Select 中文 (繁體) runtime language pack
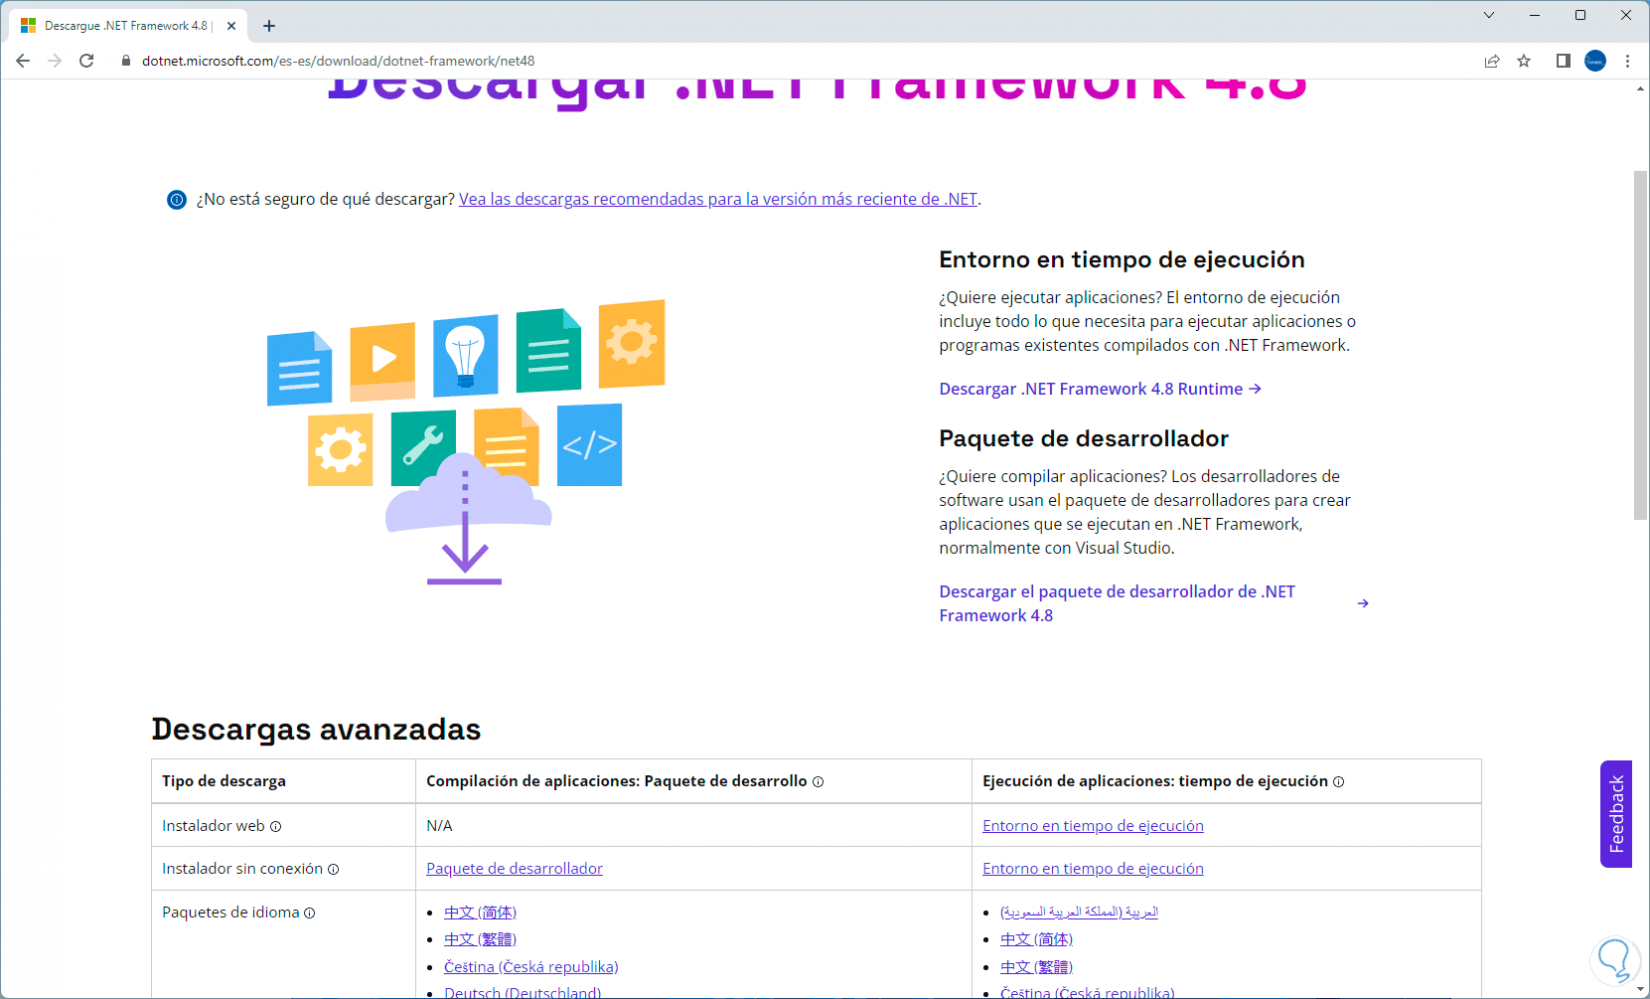 [x=1036, y=967]
